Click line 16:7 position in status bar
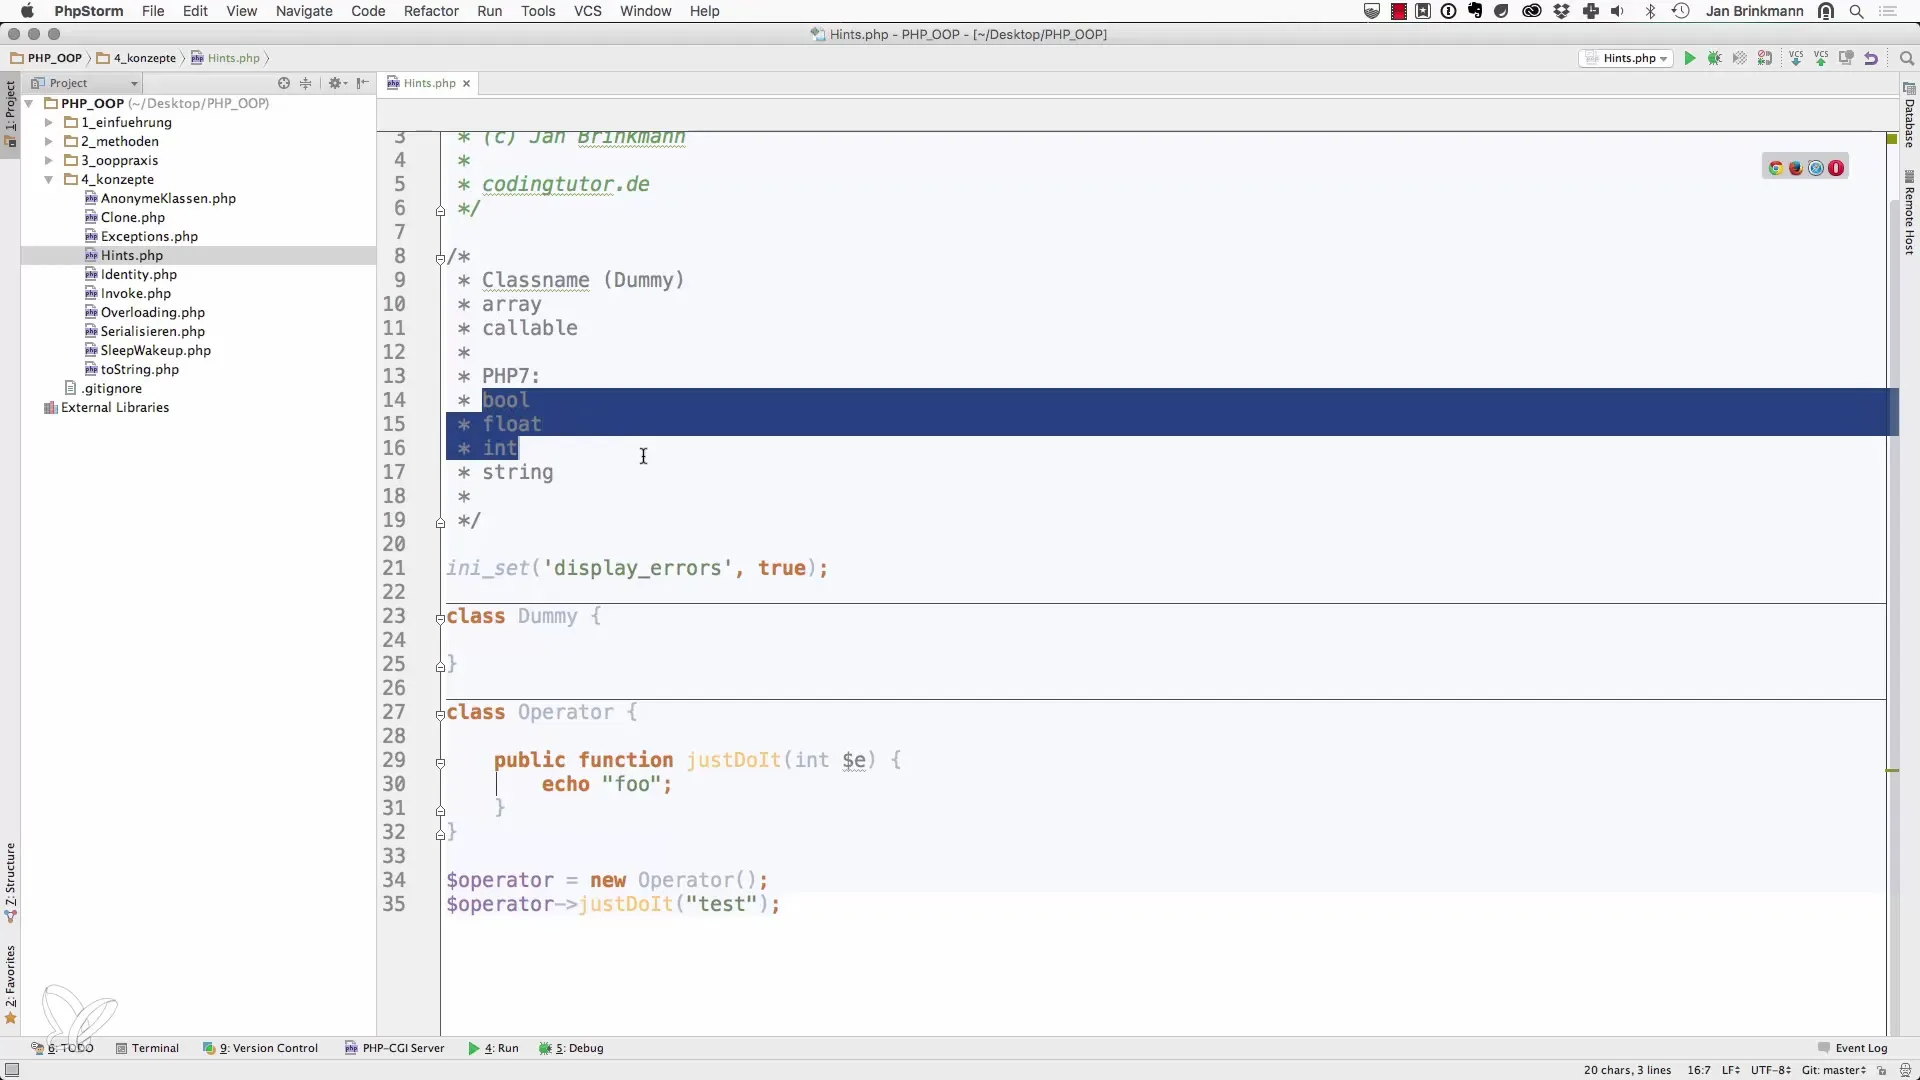The width and height of the screenshot is (1920, 1080). pos(1699,1070)
